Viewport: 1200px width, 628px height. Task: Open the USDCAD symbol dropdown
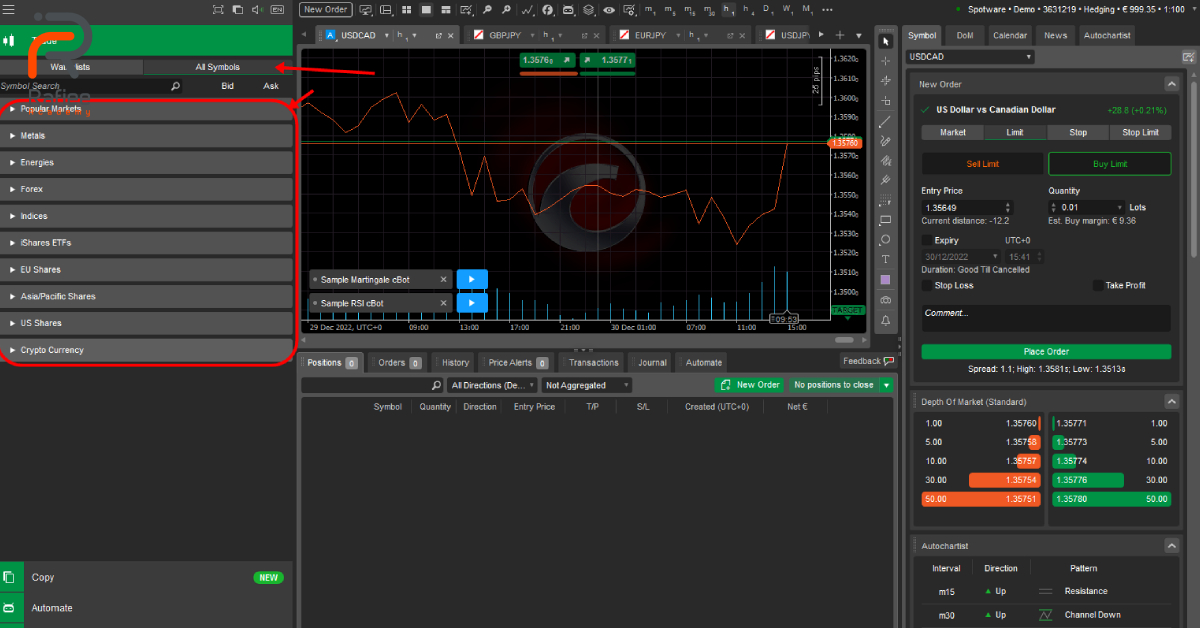pyautogui.click(x=970, y=57)
